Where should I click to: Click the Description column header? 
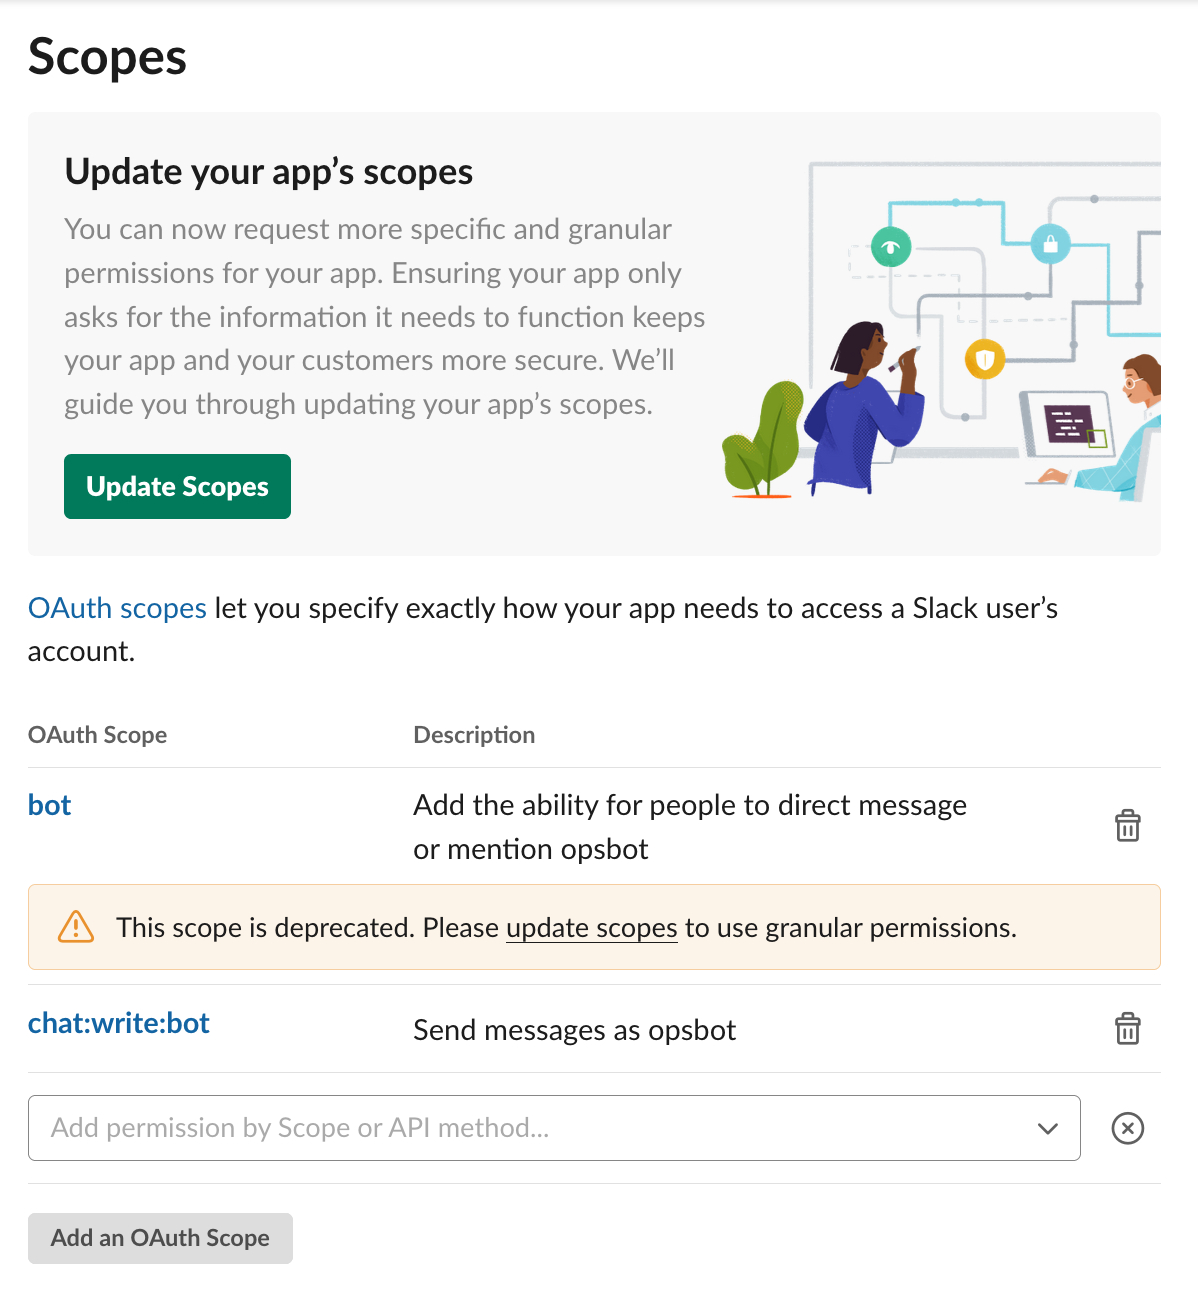pos(474,735)
